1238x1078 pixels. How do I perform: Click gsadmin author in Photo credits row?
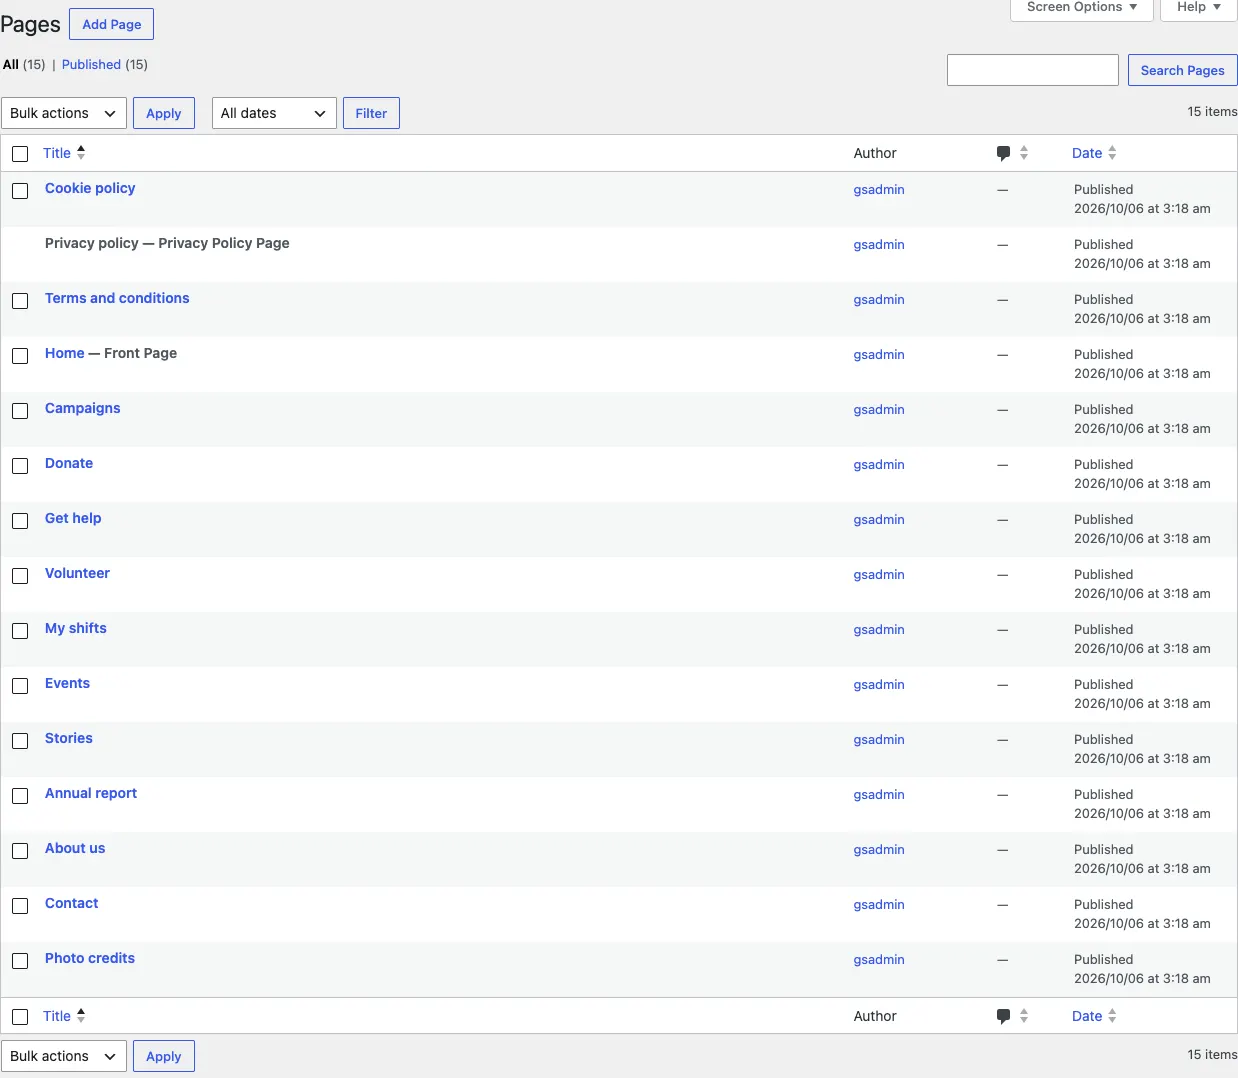pyautogui.click(x=879, y=959)
